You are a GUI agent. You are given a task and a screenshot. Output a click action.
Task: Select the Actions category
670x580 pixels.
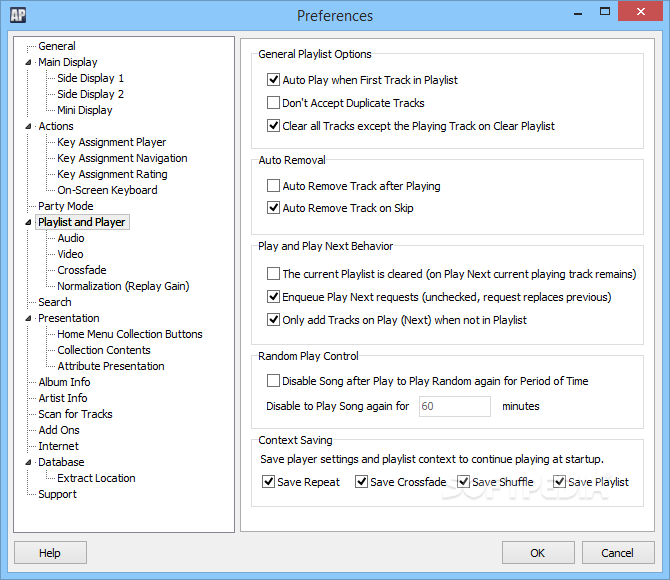[x=56, y=126]
